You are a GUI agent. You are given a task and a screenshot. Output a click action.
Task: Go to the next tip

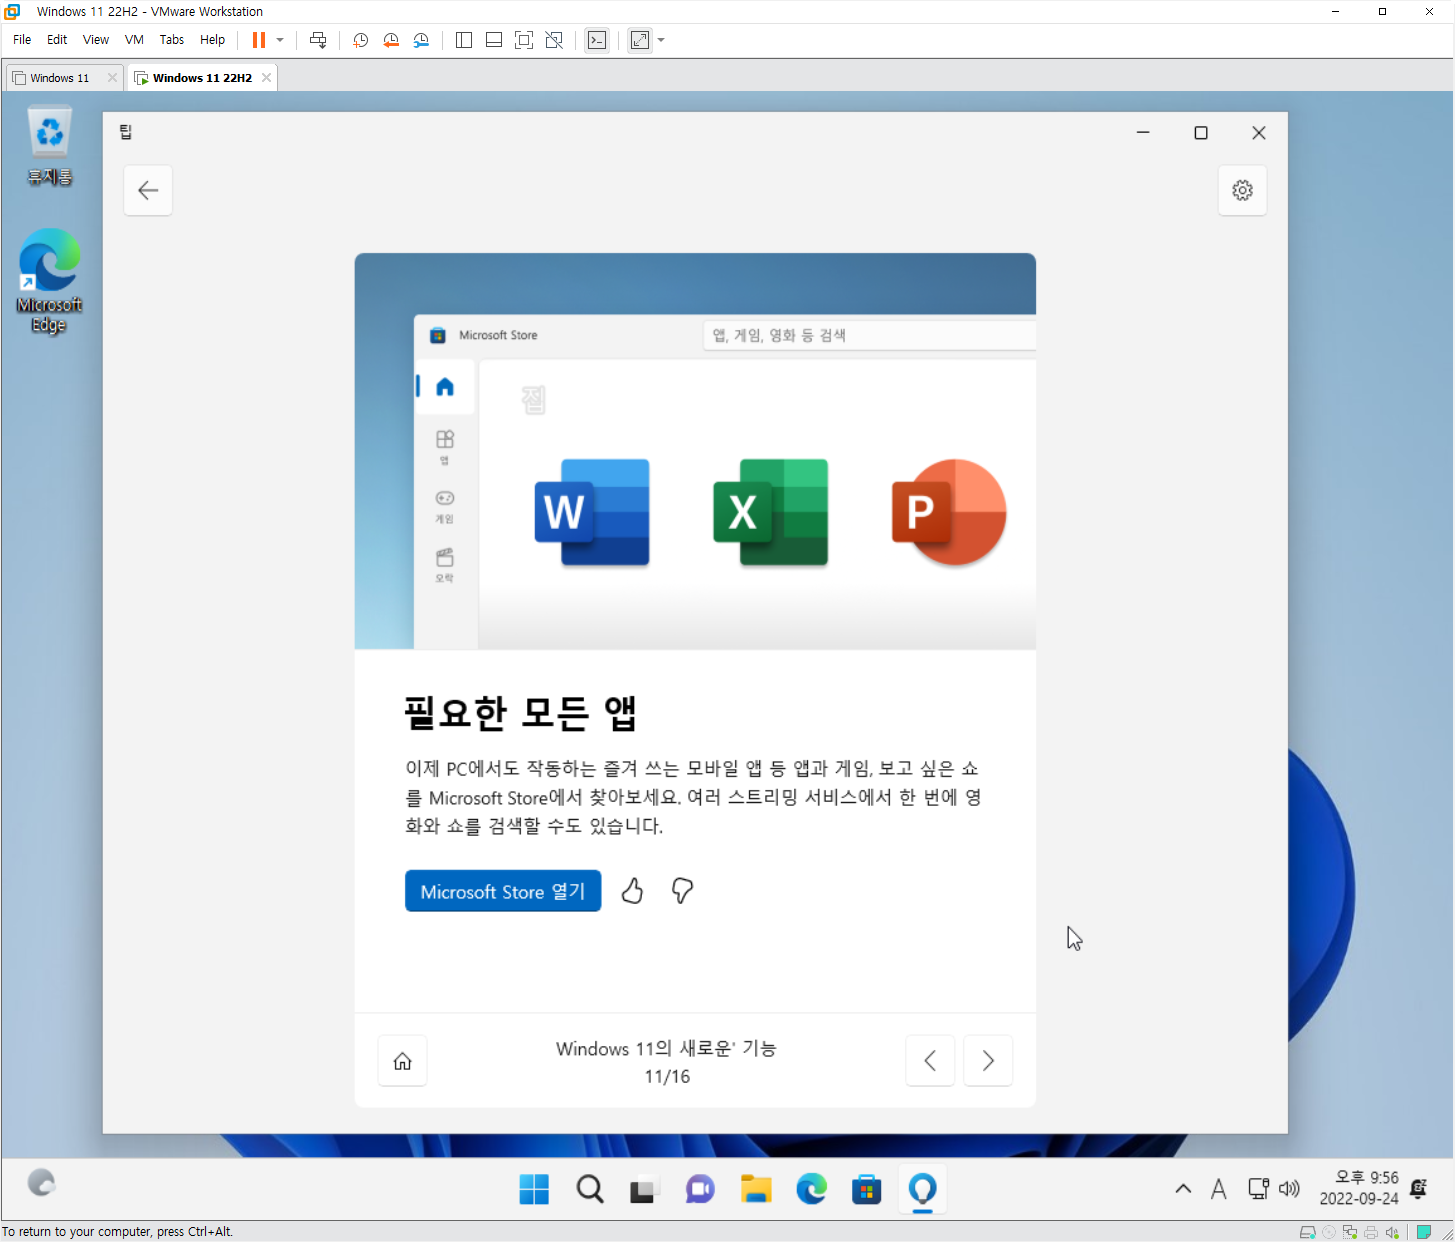click(x=988, y=1060)
